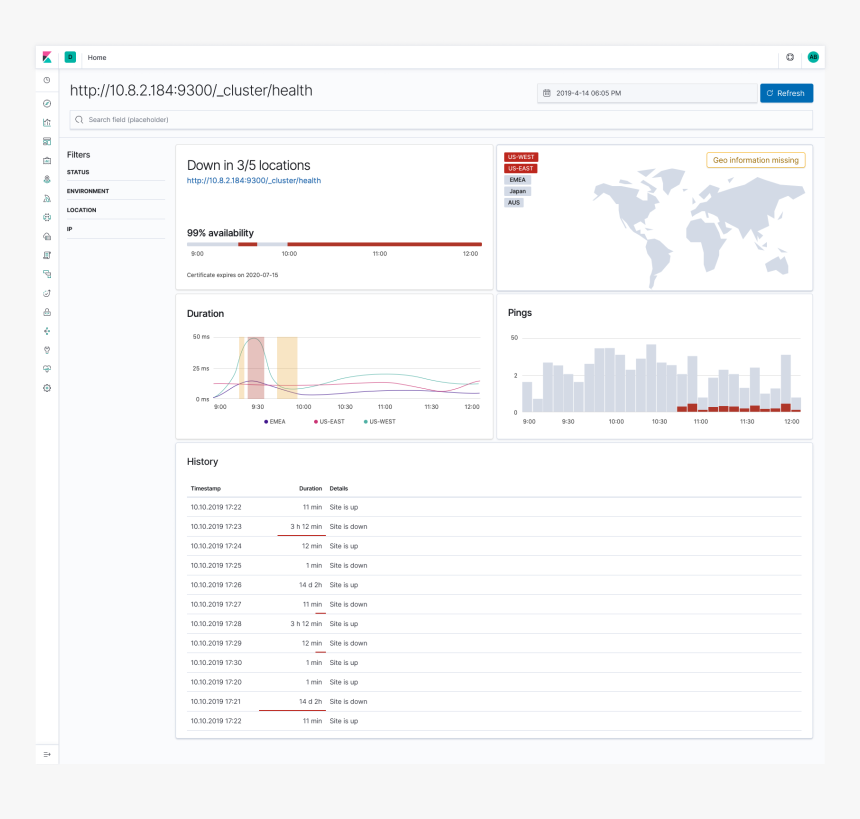Click the heartbeat monitoring sidebar icon
Screen dimensions: 860x819
point(47,369)
